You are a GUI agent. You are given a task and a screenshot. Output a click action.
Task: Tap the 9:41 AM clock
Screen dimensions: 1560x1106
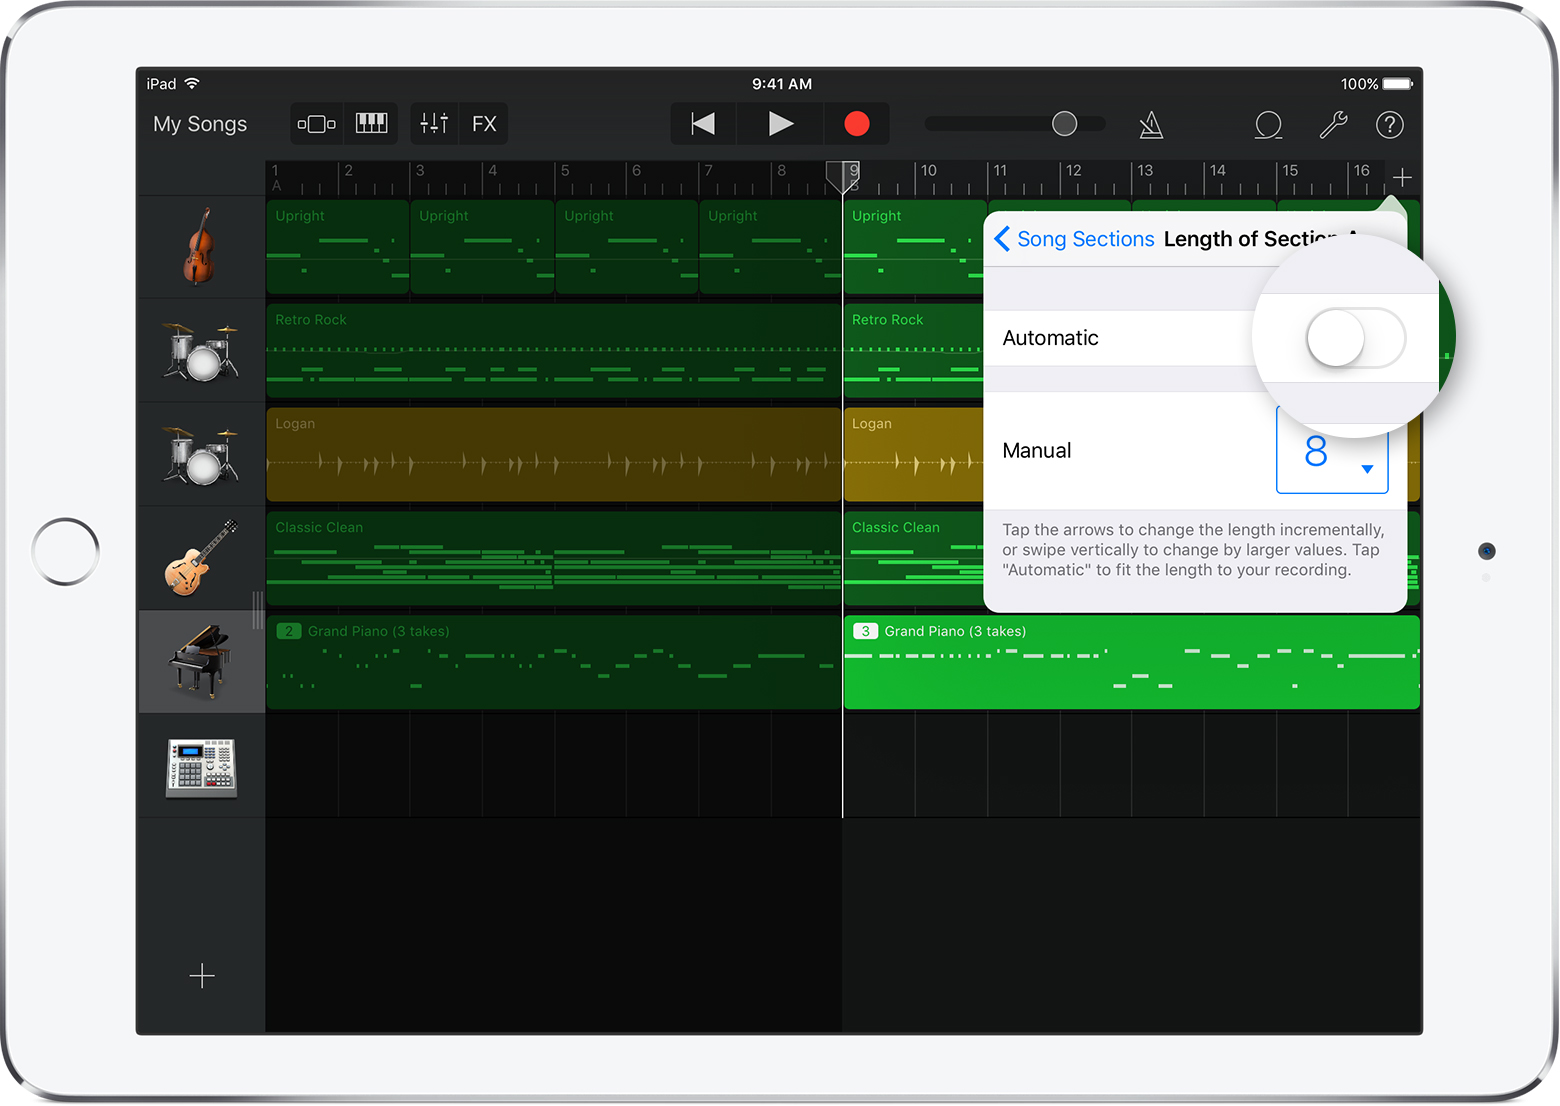point(782,84)
